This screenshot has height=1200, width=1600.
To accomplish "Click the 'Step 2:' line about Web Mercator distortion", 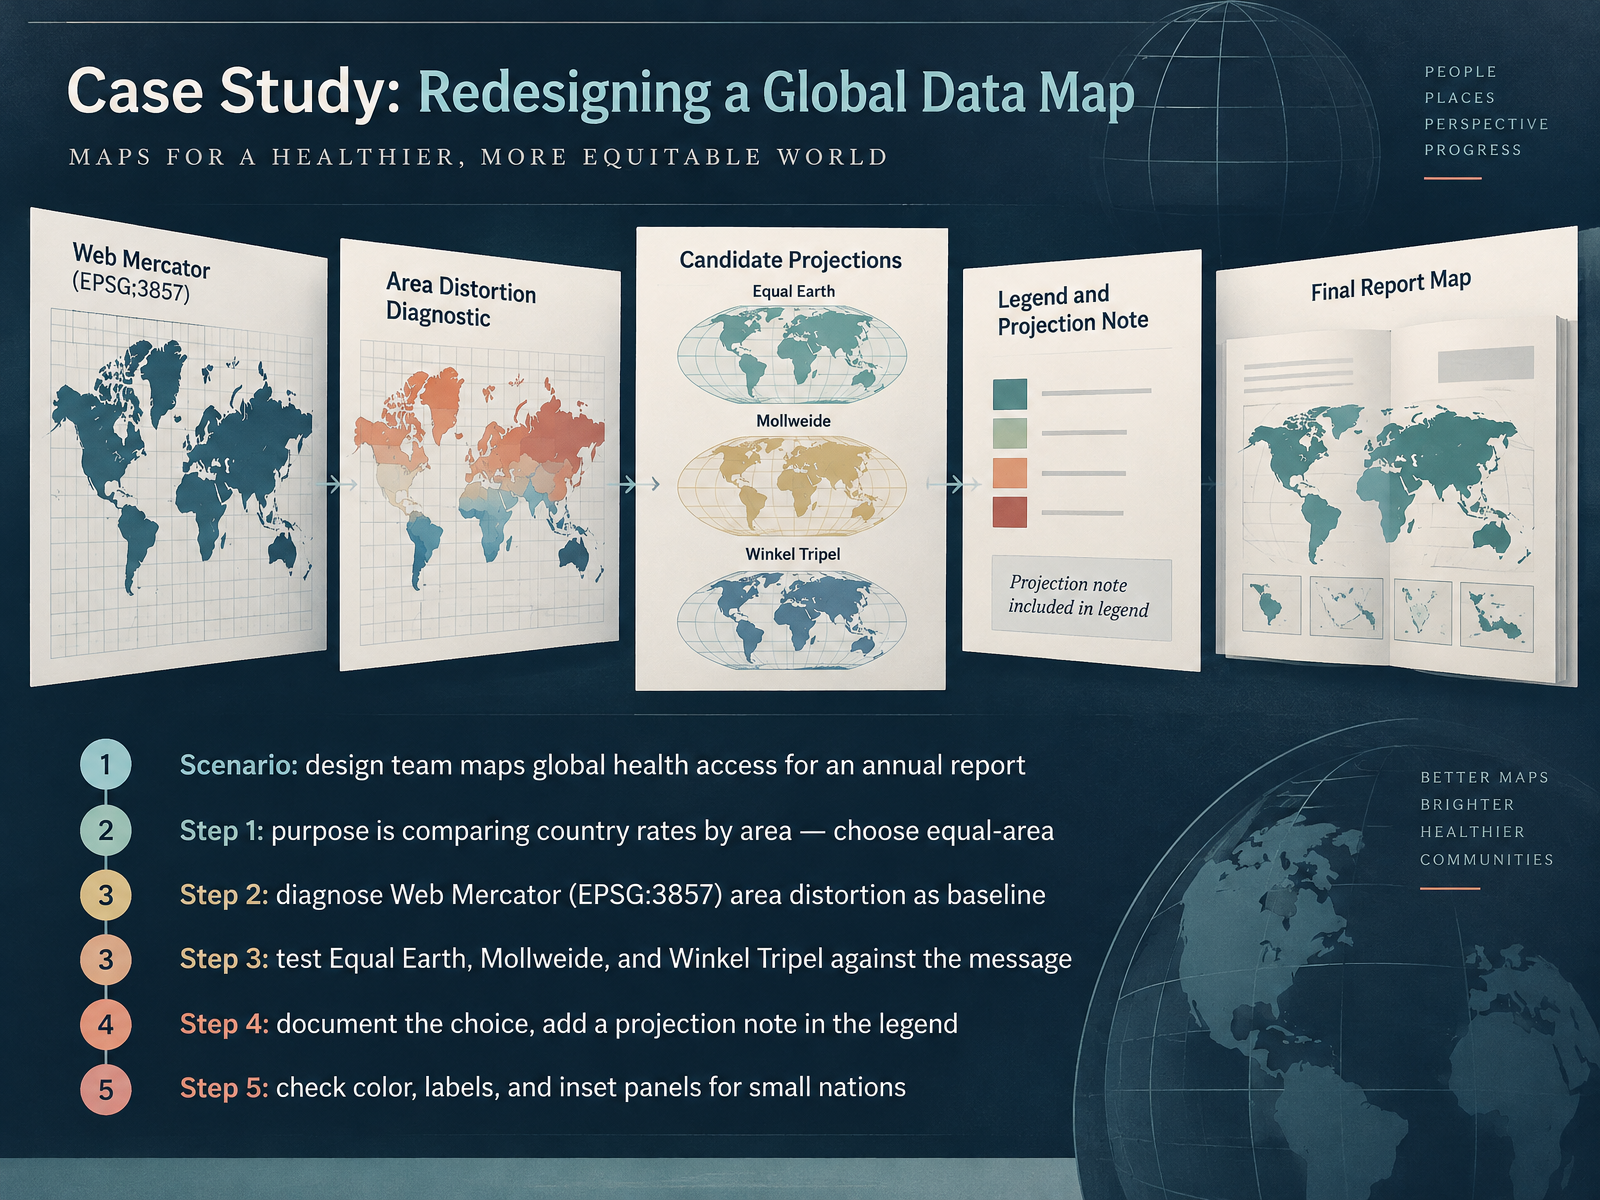I will point(612,895).
